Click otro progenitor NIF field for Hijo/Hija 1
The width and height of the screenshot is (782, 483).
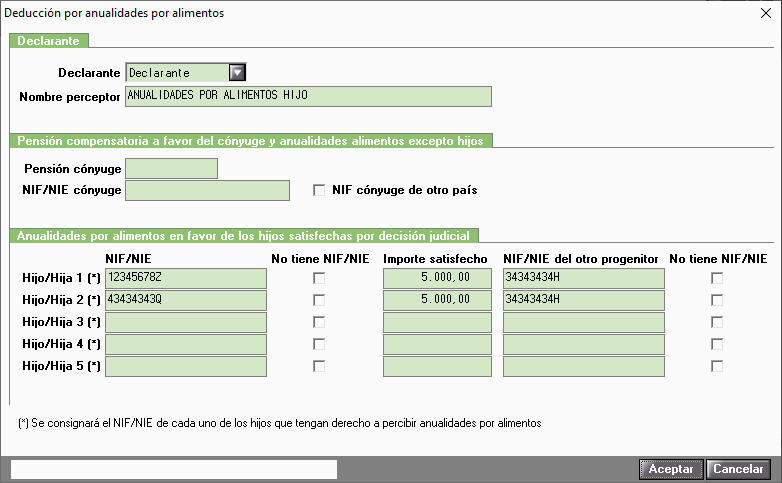584,278
